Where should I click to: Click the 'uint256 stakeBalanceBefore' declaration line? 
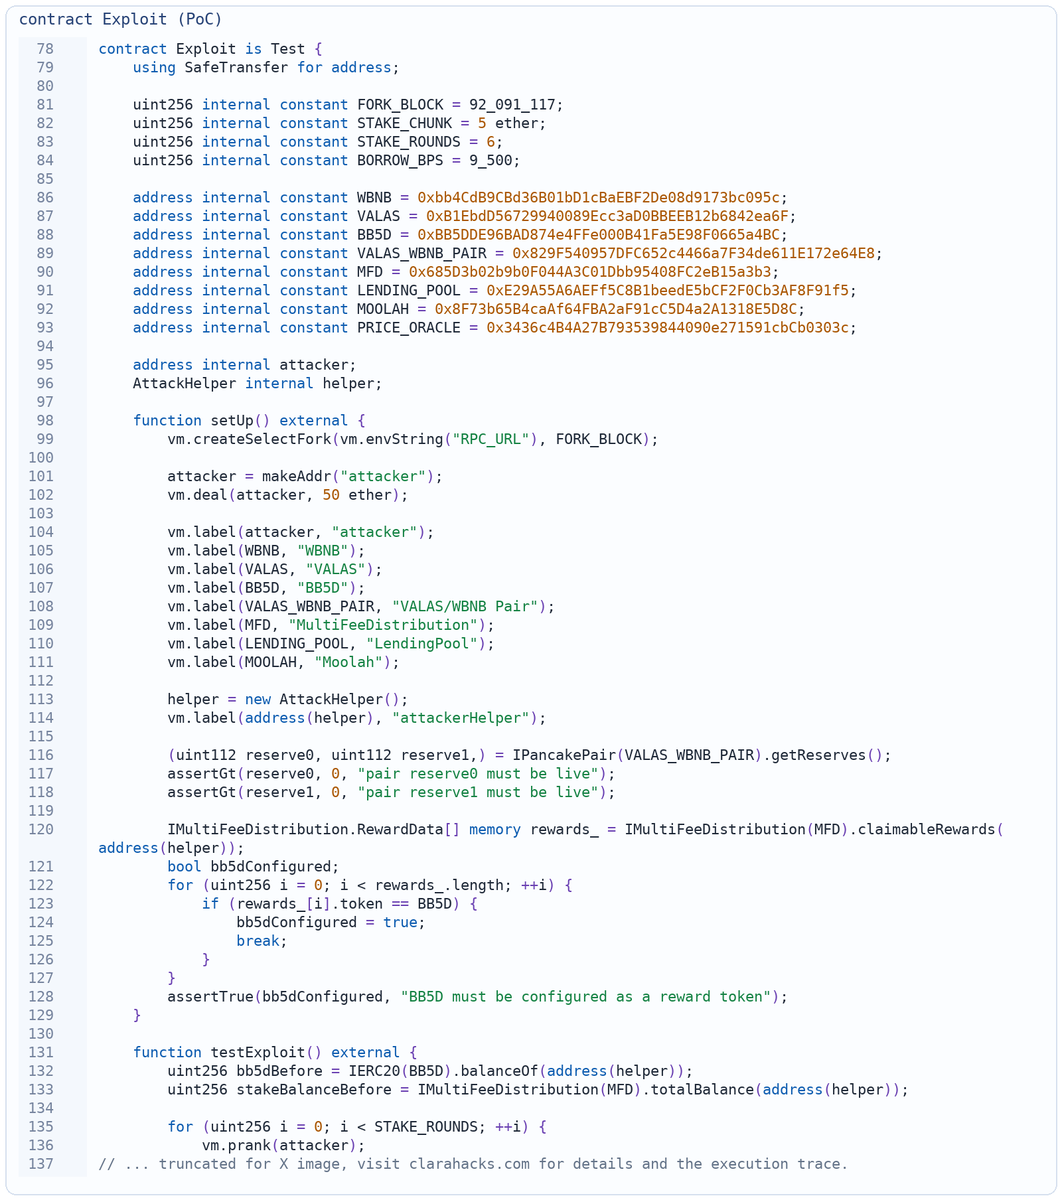coord(538,1089)
